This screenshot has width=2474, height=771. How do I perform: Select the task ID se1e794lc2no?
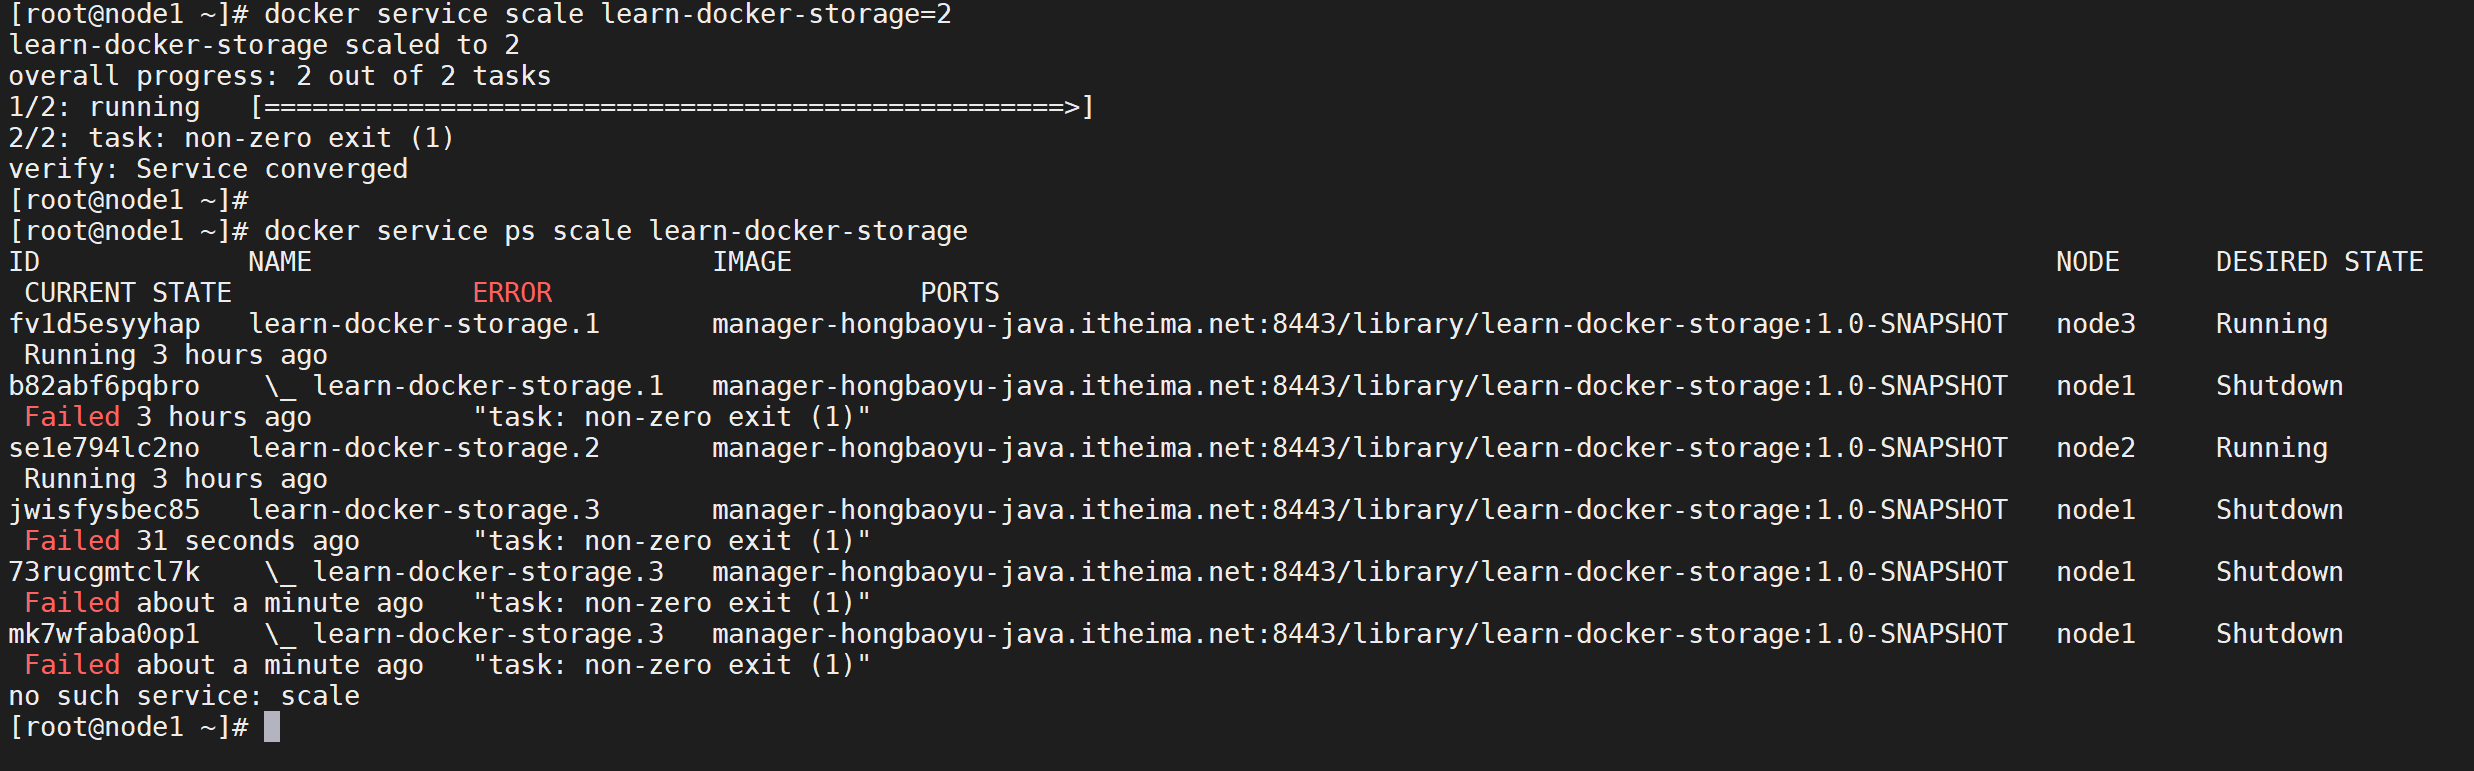pyautogui.click(x=104, y=448)
